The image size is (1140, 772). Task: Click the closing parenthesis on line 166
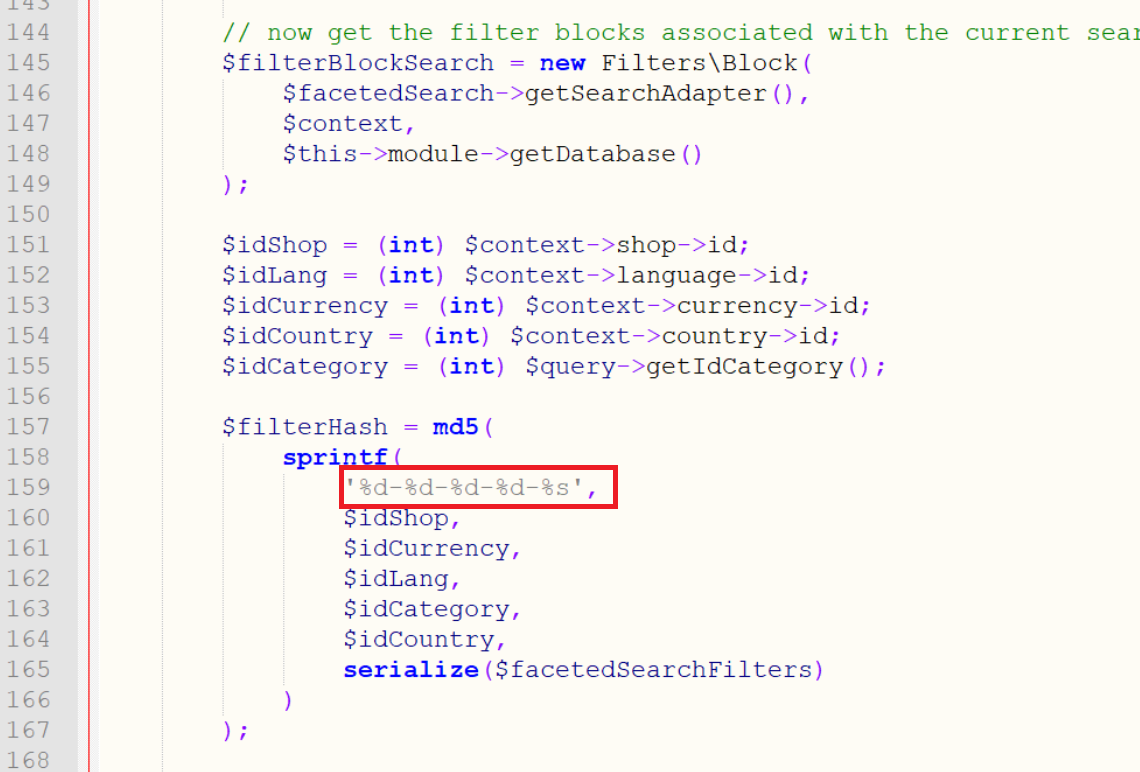288,700
